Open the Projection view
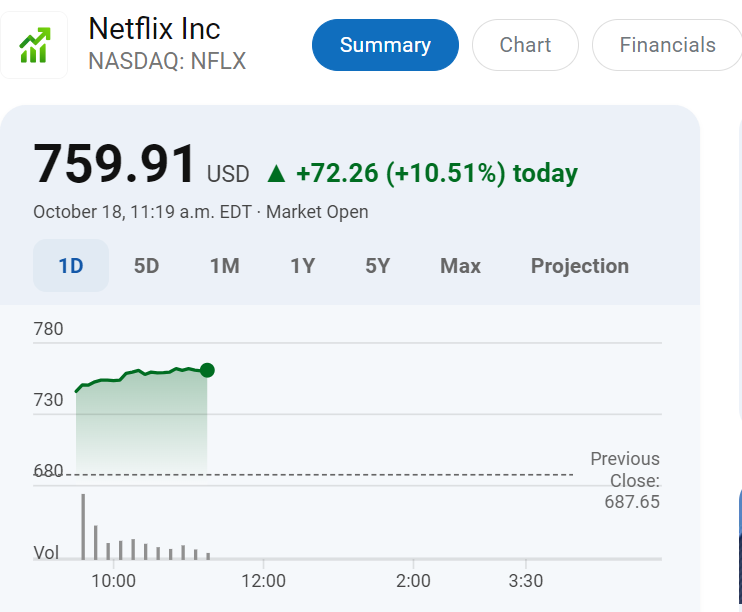This screenshot has height=612, width=742. coord(579,266)
